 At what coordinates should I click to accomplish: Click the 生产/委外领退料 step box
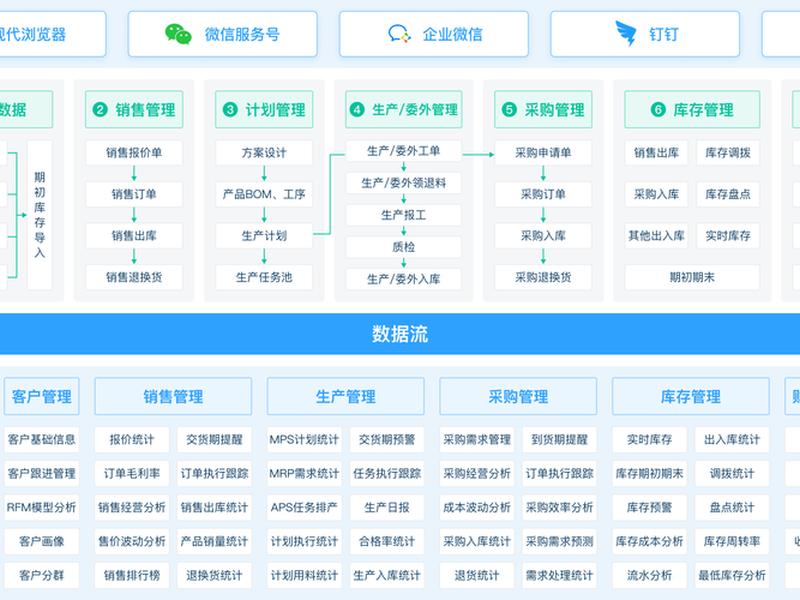click(x=404, y=183)
